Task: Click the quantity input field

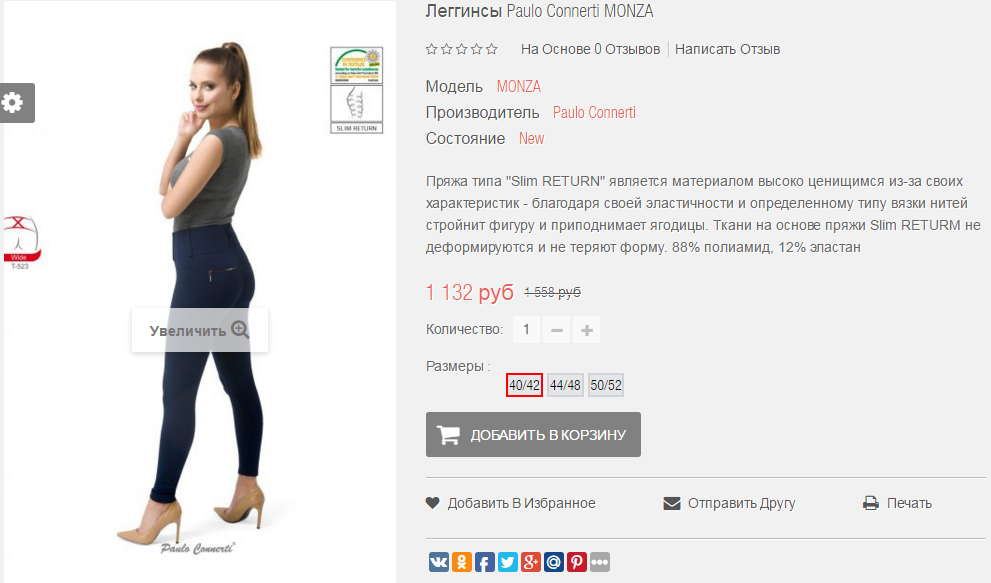Action: coord(526,329)
